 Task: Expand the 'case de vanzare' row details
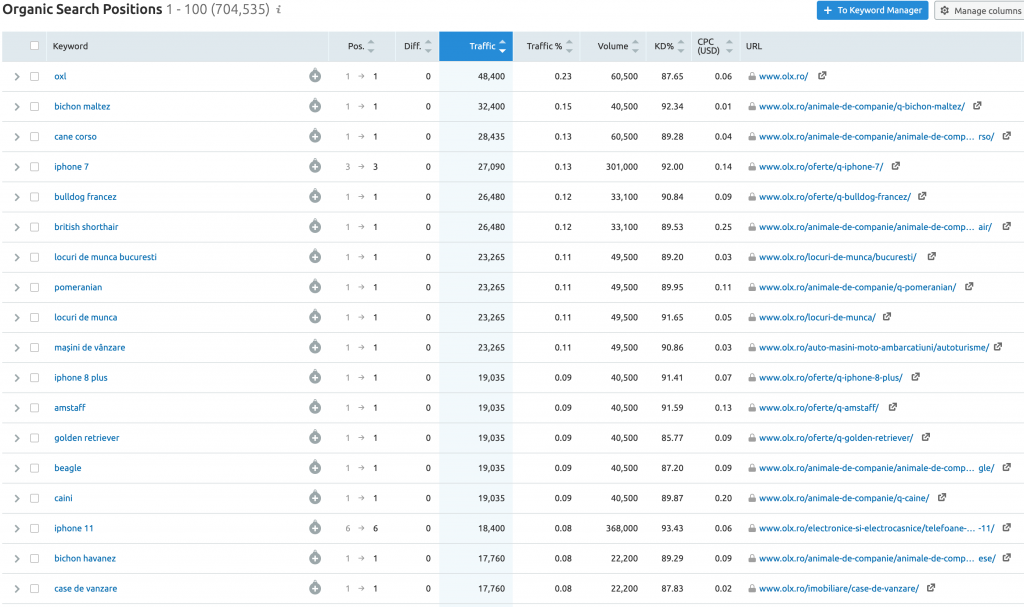(17, 589)
